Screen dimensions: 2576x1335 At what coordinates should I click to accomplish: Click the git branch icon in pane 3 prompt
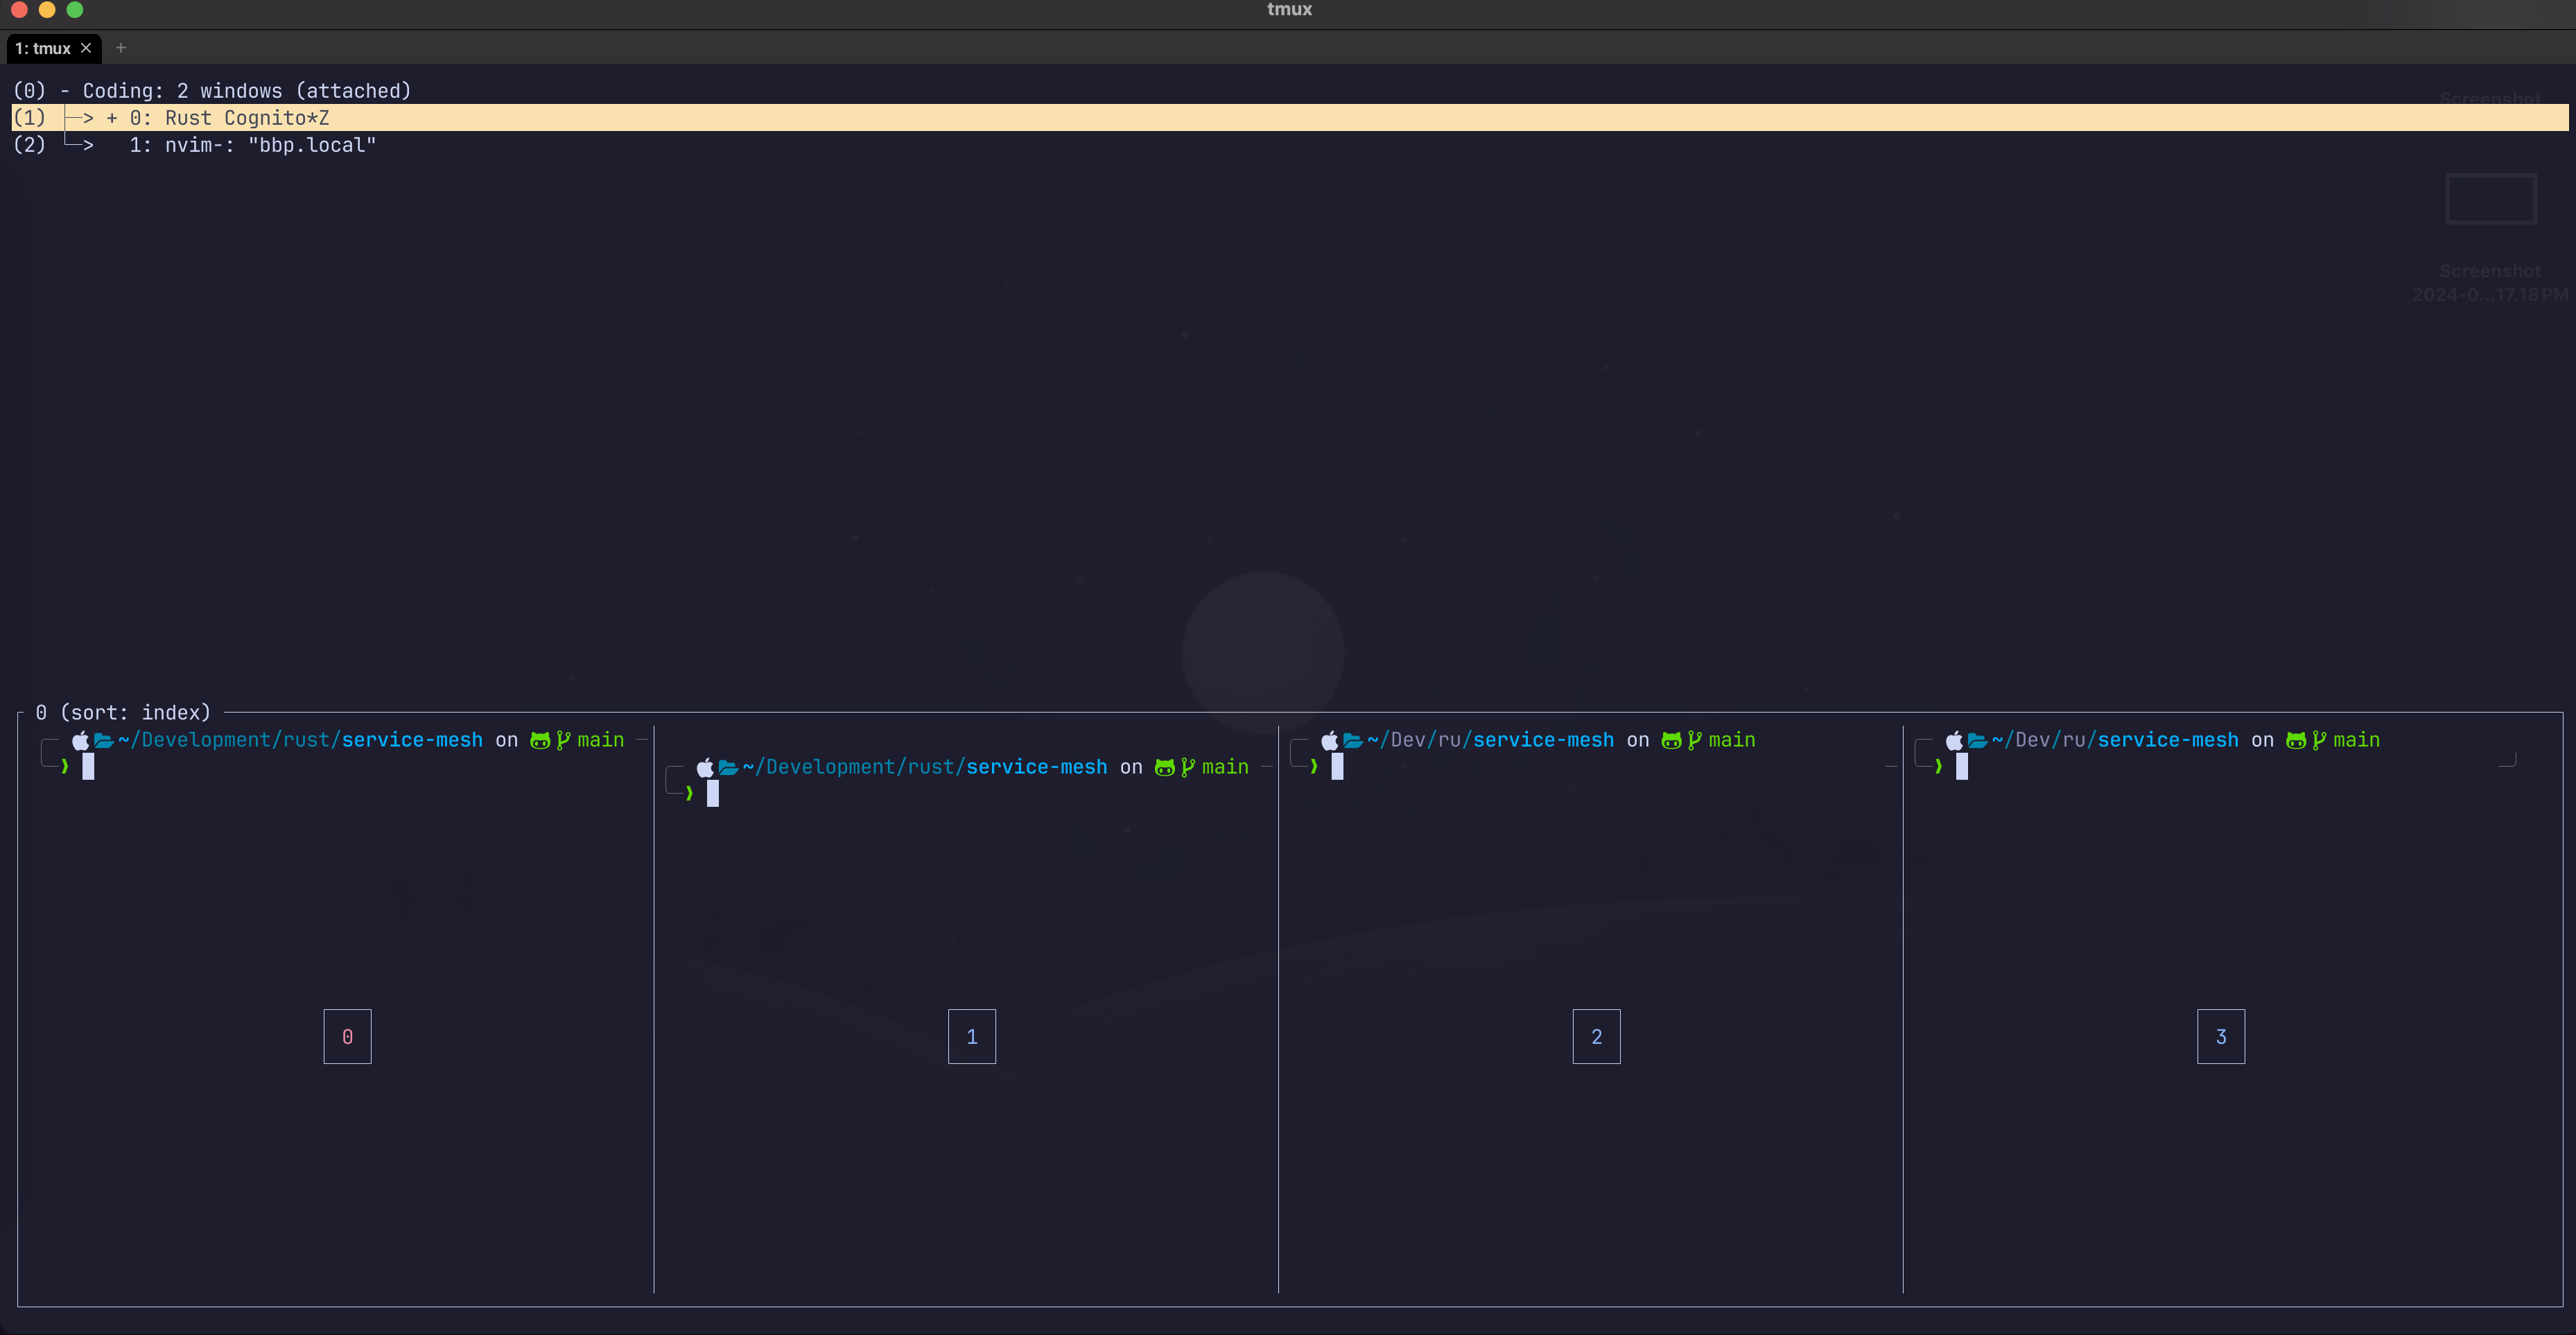pos(2319,740)
